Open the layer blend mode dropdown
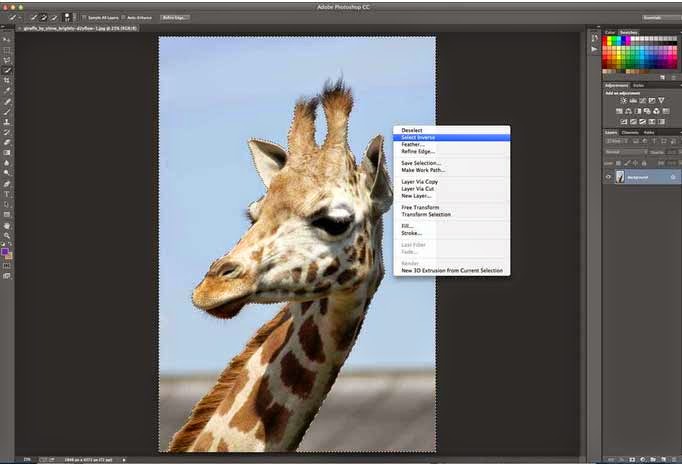682x464 pixels. click(x=626, y=152)
